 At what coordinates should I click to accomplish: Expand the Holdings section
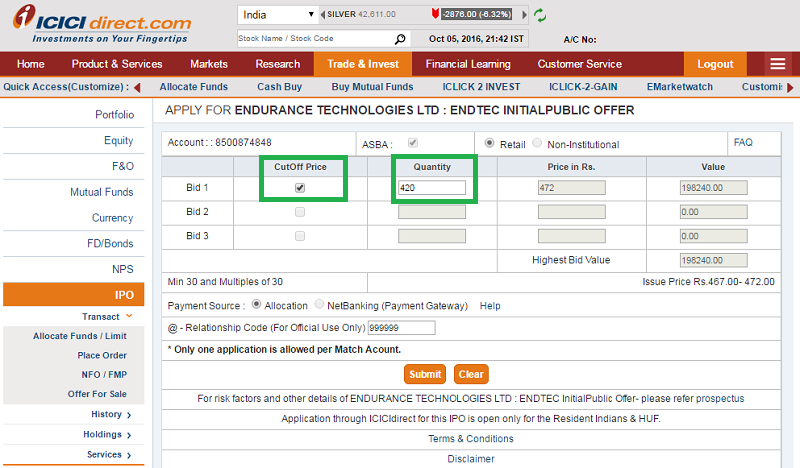pos(129,435)
